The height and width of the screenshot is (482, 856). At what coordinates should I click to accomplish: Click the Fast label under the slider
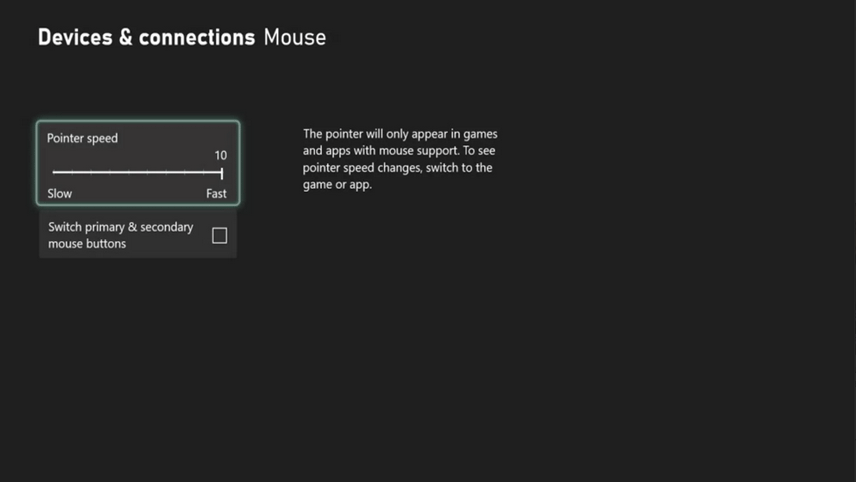pyautogui.click(x=216, y=194)
